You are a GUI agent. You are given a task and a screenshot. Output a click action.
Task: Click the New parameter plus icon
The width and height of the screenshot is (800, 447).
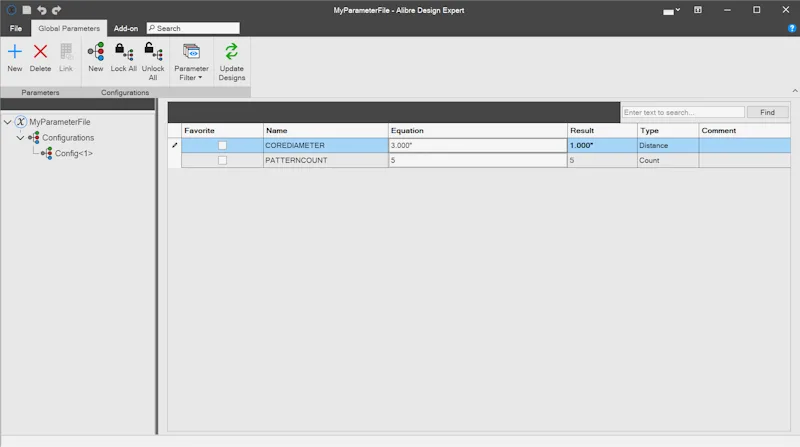[15, 52]
